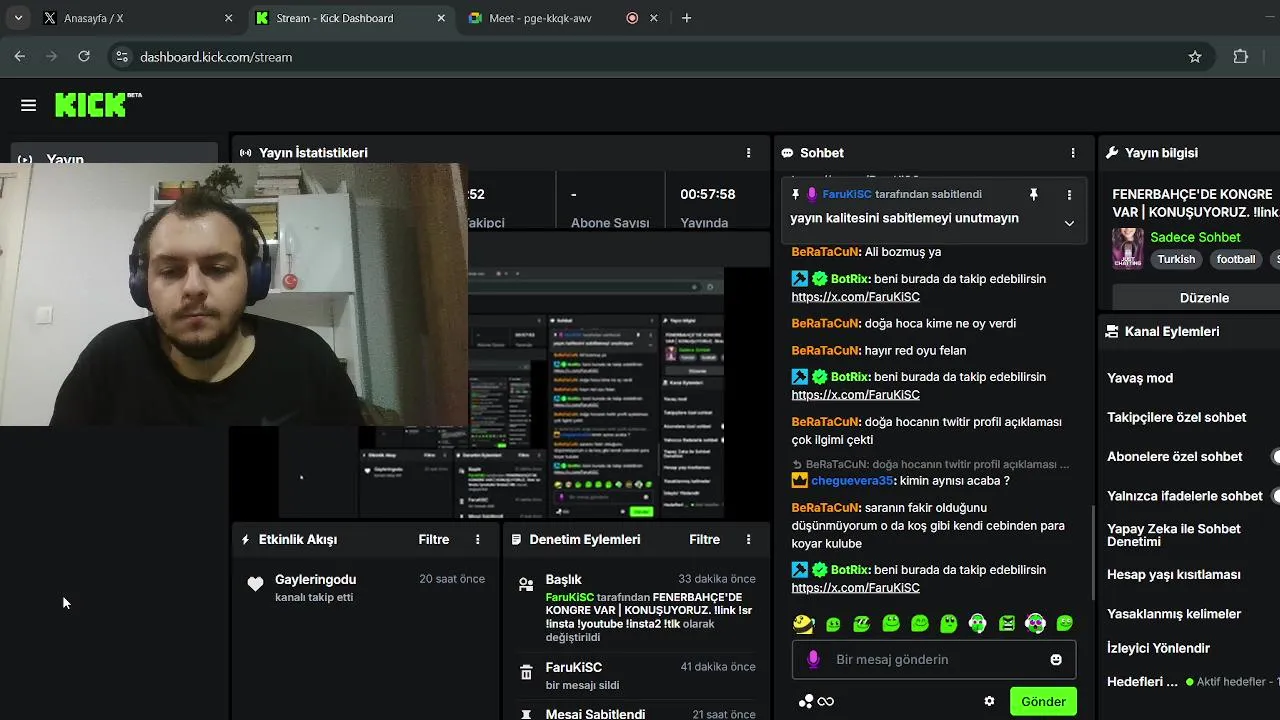
Task: Bookmark this page with star icon
Action: (x=1195, y=57)
